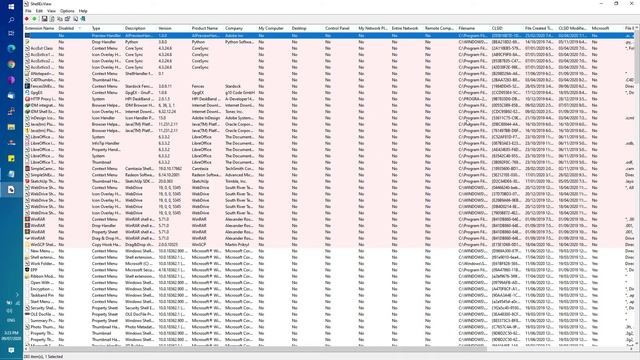Screen dimensions: 640x360
Task: Sort by the Description column header
Action: pos(140,29)
